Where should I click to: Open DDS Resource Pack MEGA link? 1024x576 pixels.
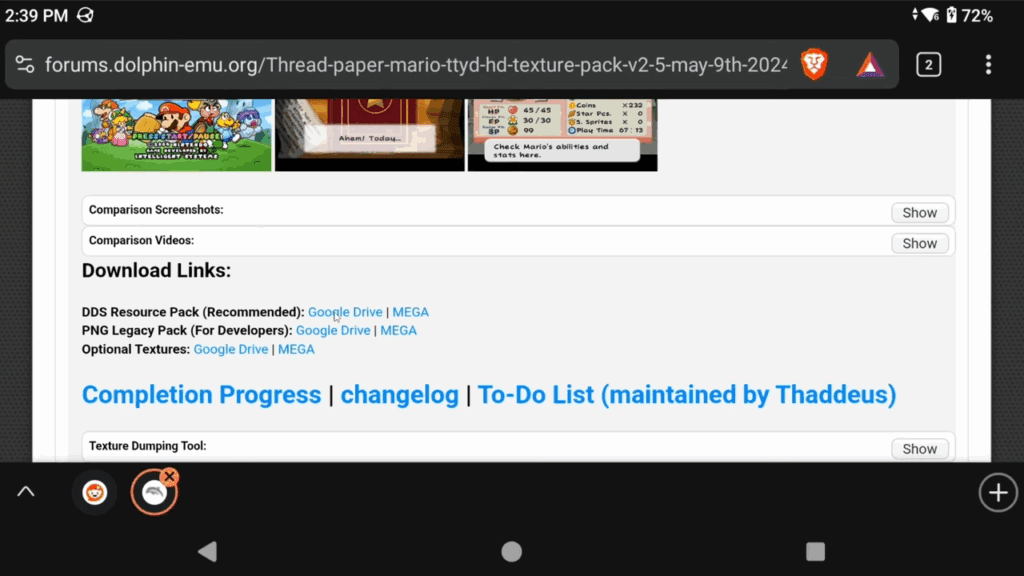click(x=410, y=312)
